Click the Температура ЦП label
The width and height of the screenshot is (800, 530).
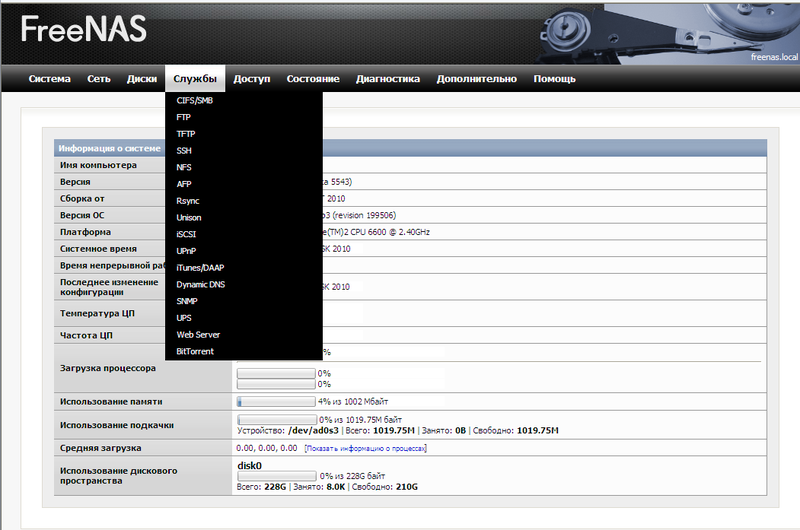tap(97, 313)
